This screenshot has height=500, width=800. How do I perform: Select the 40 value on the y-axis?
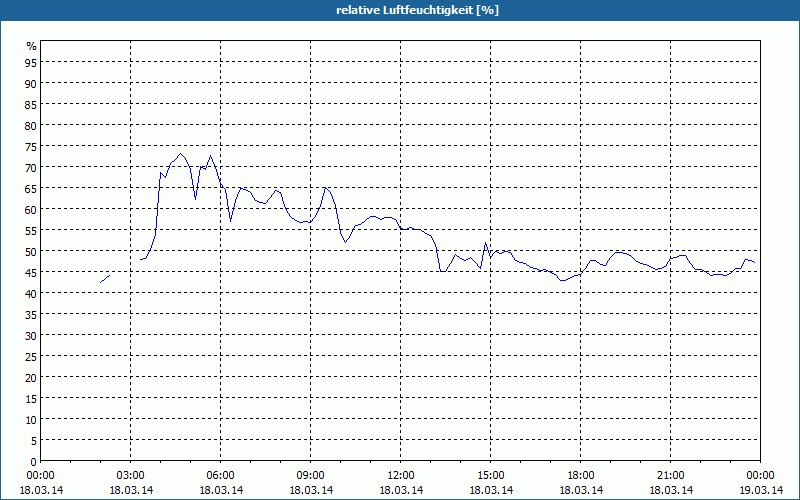click(31, 293)
